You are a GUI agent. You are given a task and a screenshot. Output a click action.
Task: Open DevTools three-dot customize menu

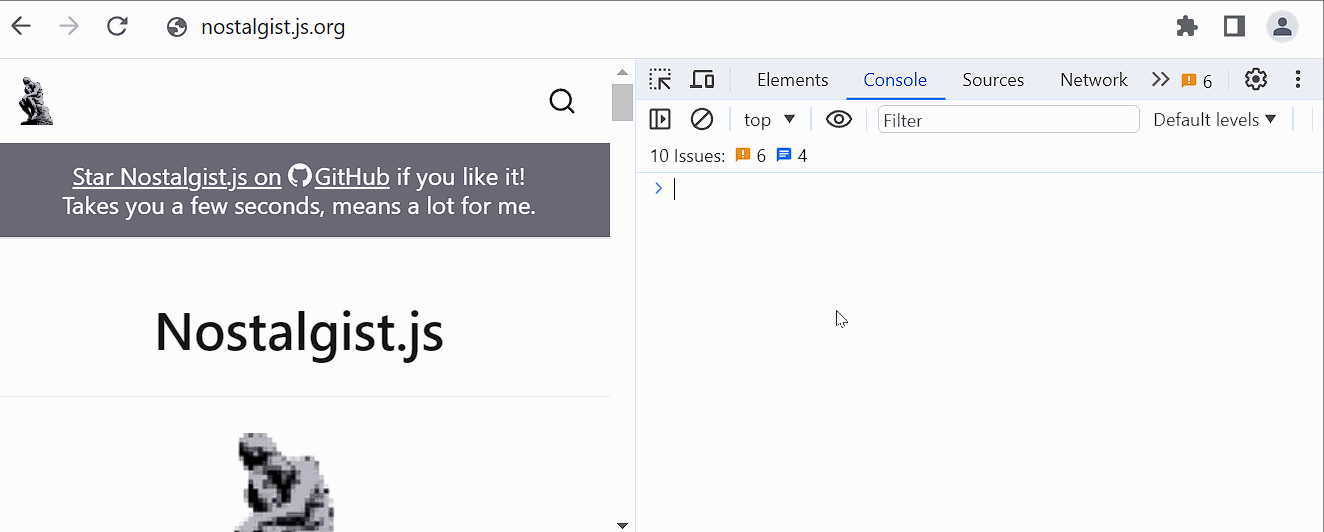[x=1298, y=80]
